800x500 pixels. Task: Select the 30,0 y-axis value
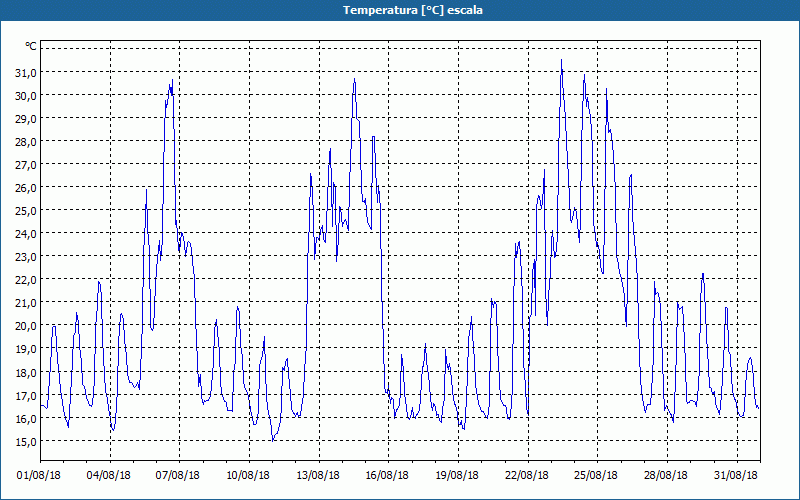[x=26, y=95]
